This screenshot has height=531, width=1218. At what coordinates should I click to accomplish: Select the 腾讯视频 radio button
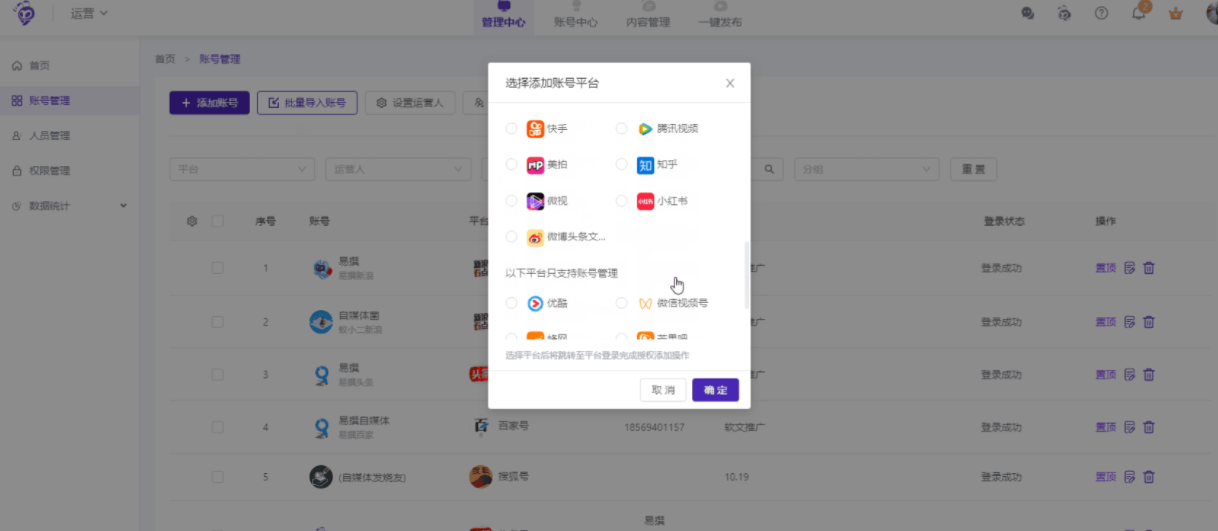point(622,128)
